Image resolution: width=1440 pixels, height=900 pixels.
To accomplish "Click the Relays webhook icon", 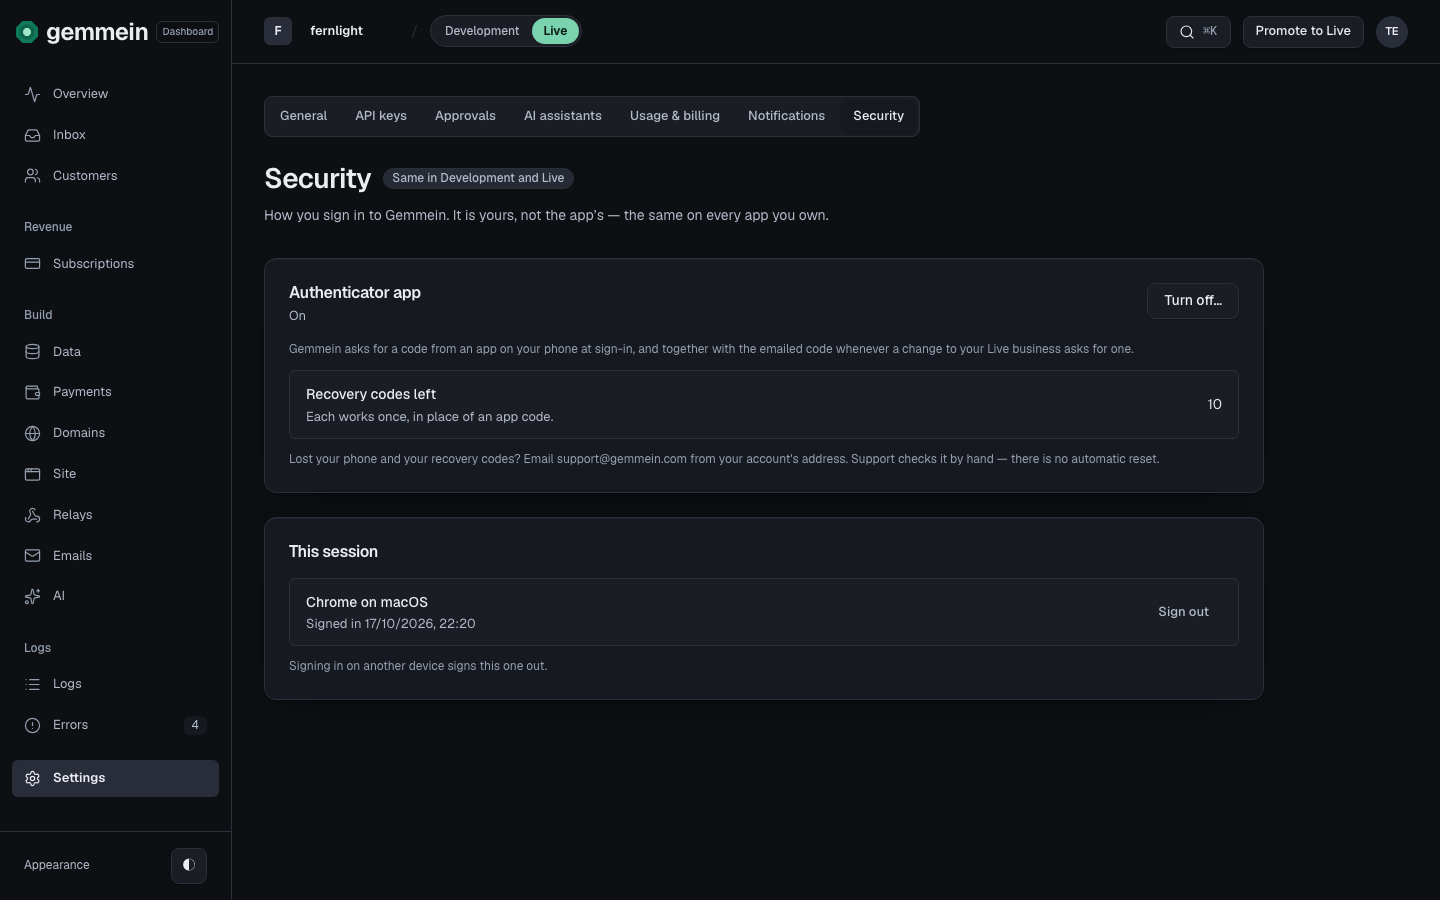I will click(33, 515).
